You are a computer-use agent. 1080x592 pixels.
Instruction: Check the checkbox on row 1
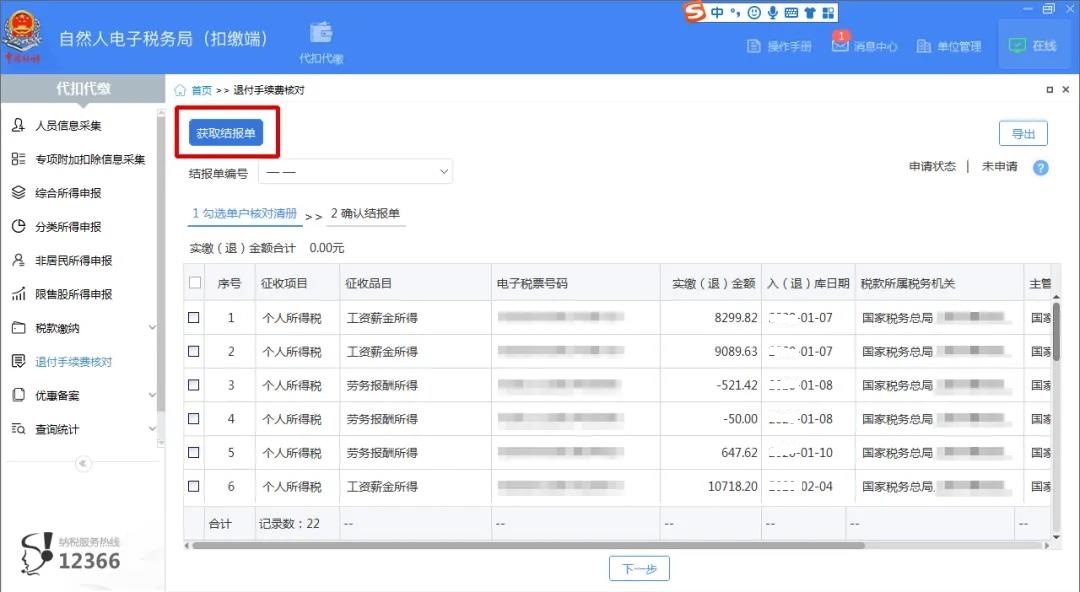click(x=195, y=317)
